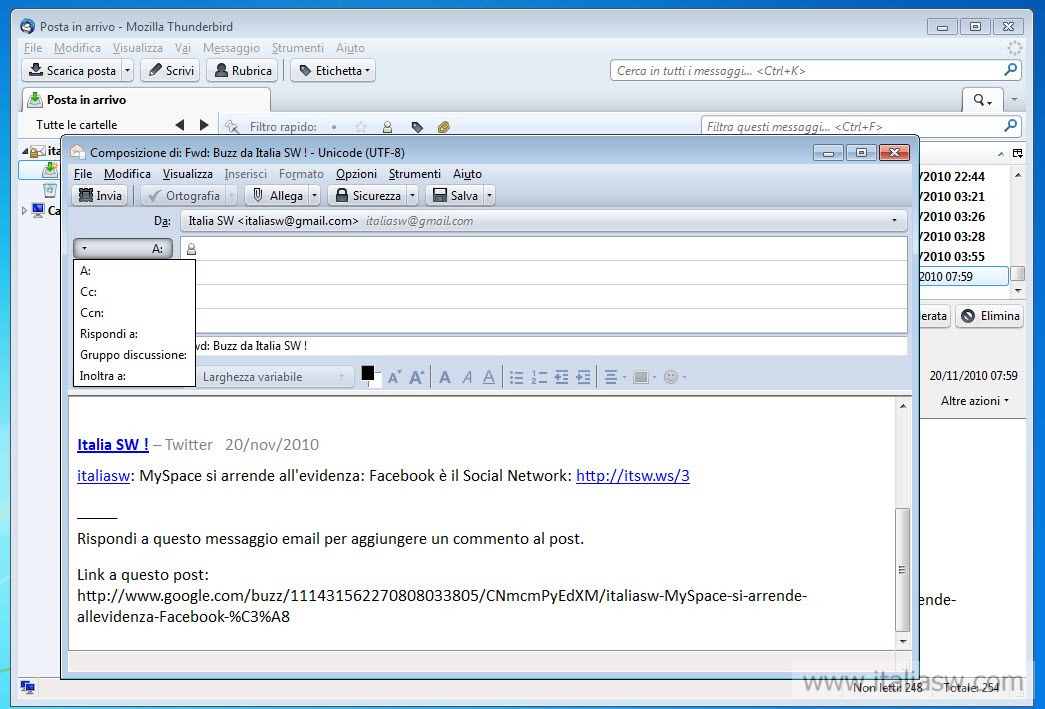This screenshot has width=1045, height=709.
Task: Toggle the contacts quick filter
Action: pyautogui.click(x=387, y=127)
